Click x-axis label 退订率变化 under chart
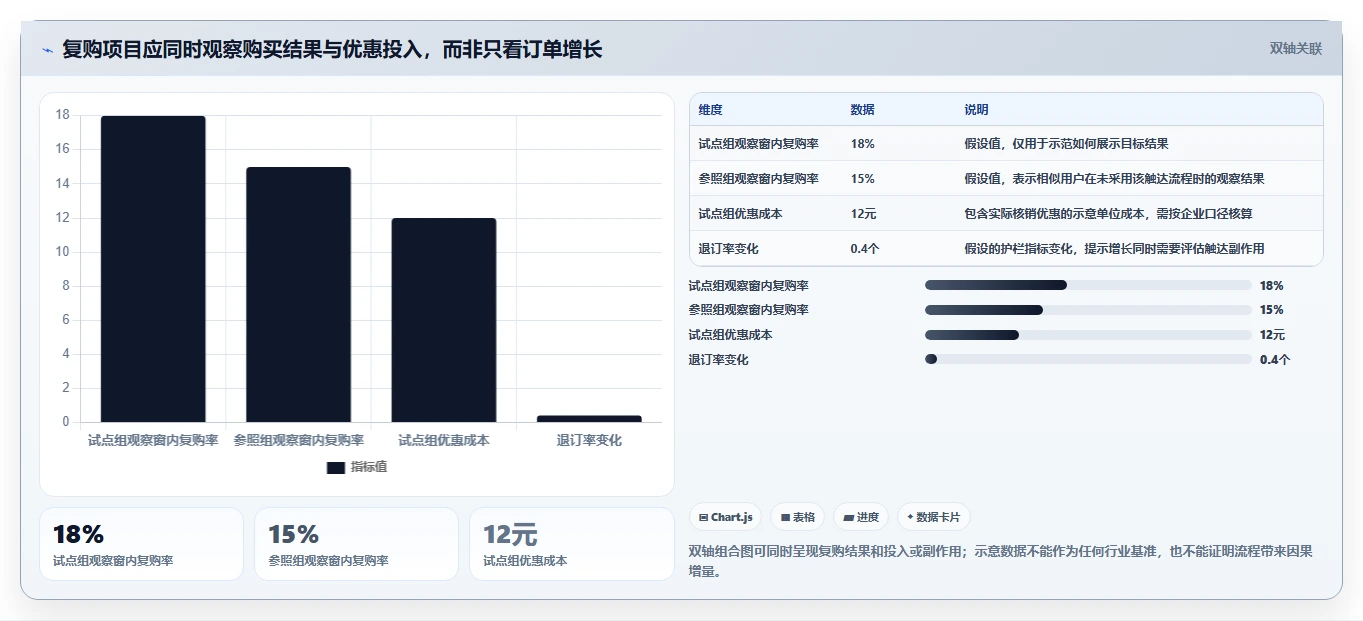 click(x=589, y=440)
